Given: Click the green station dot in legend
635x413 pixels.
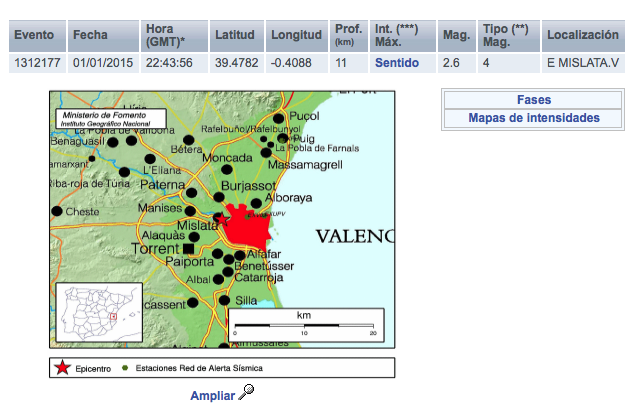Looking at the screenshot, I should pos(125,368).
